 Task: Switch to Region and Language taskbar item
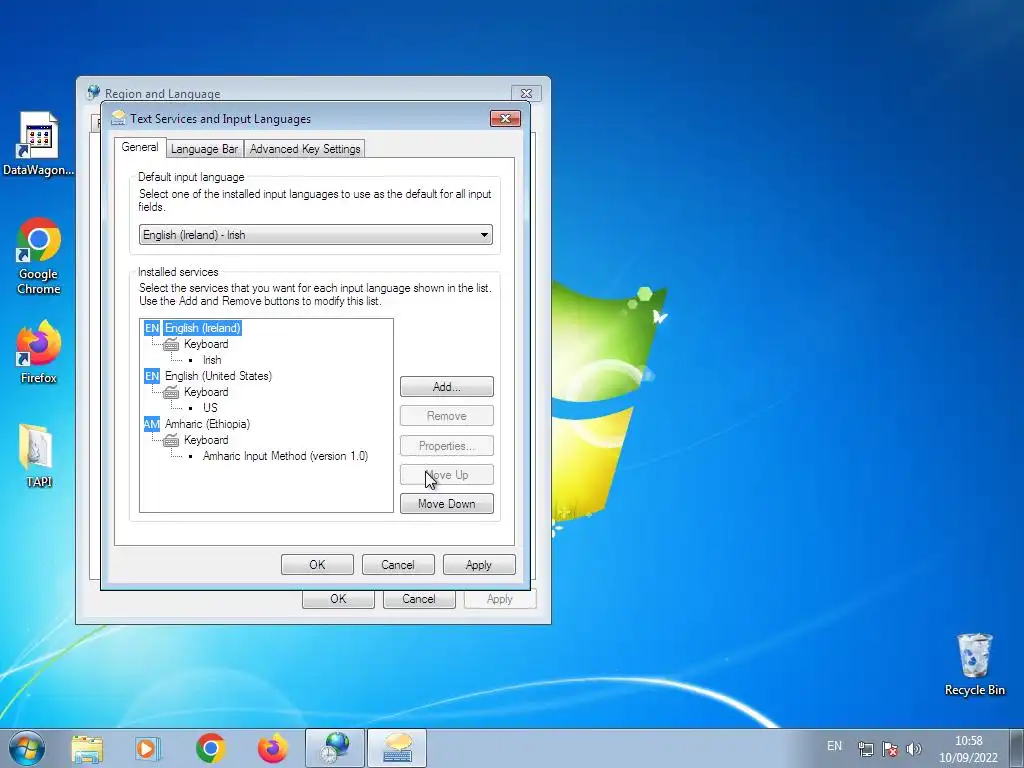coord(335,748)
